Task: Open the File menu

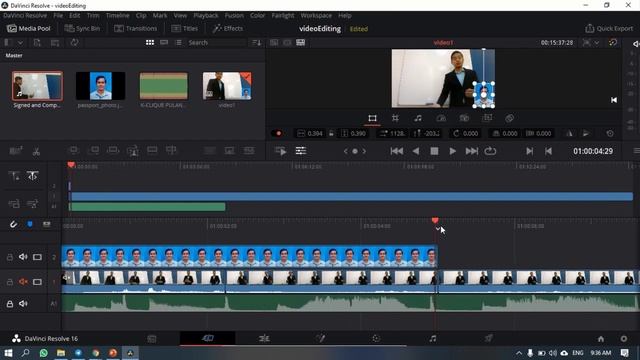Action: 58,16
